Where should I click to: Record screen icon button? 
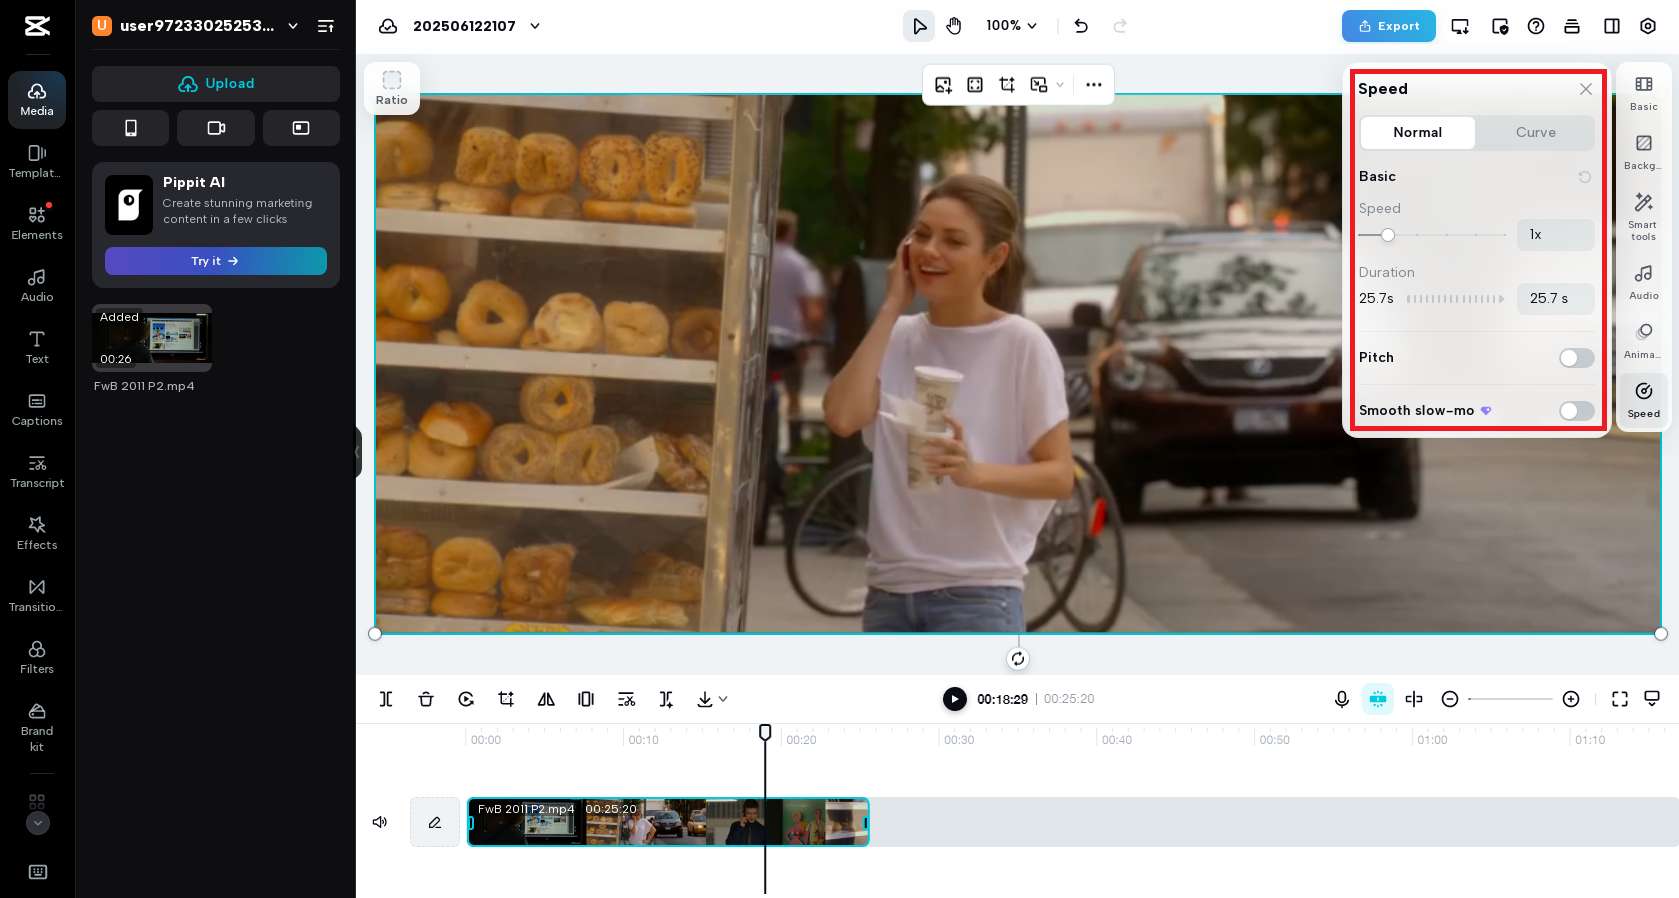tap(301, 128)
